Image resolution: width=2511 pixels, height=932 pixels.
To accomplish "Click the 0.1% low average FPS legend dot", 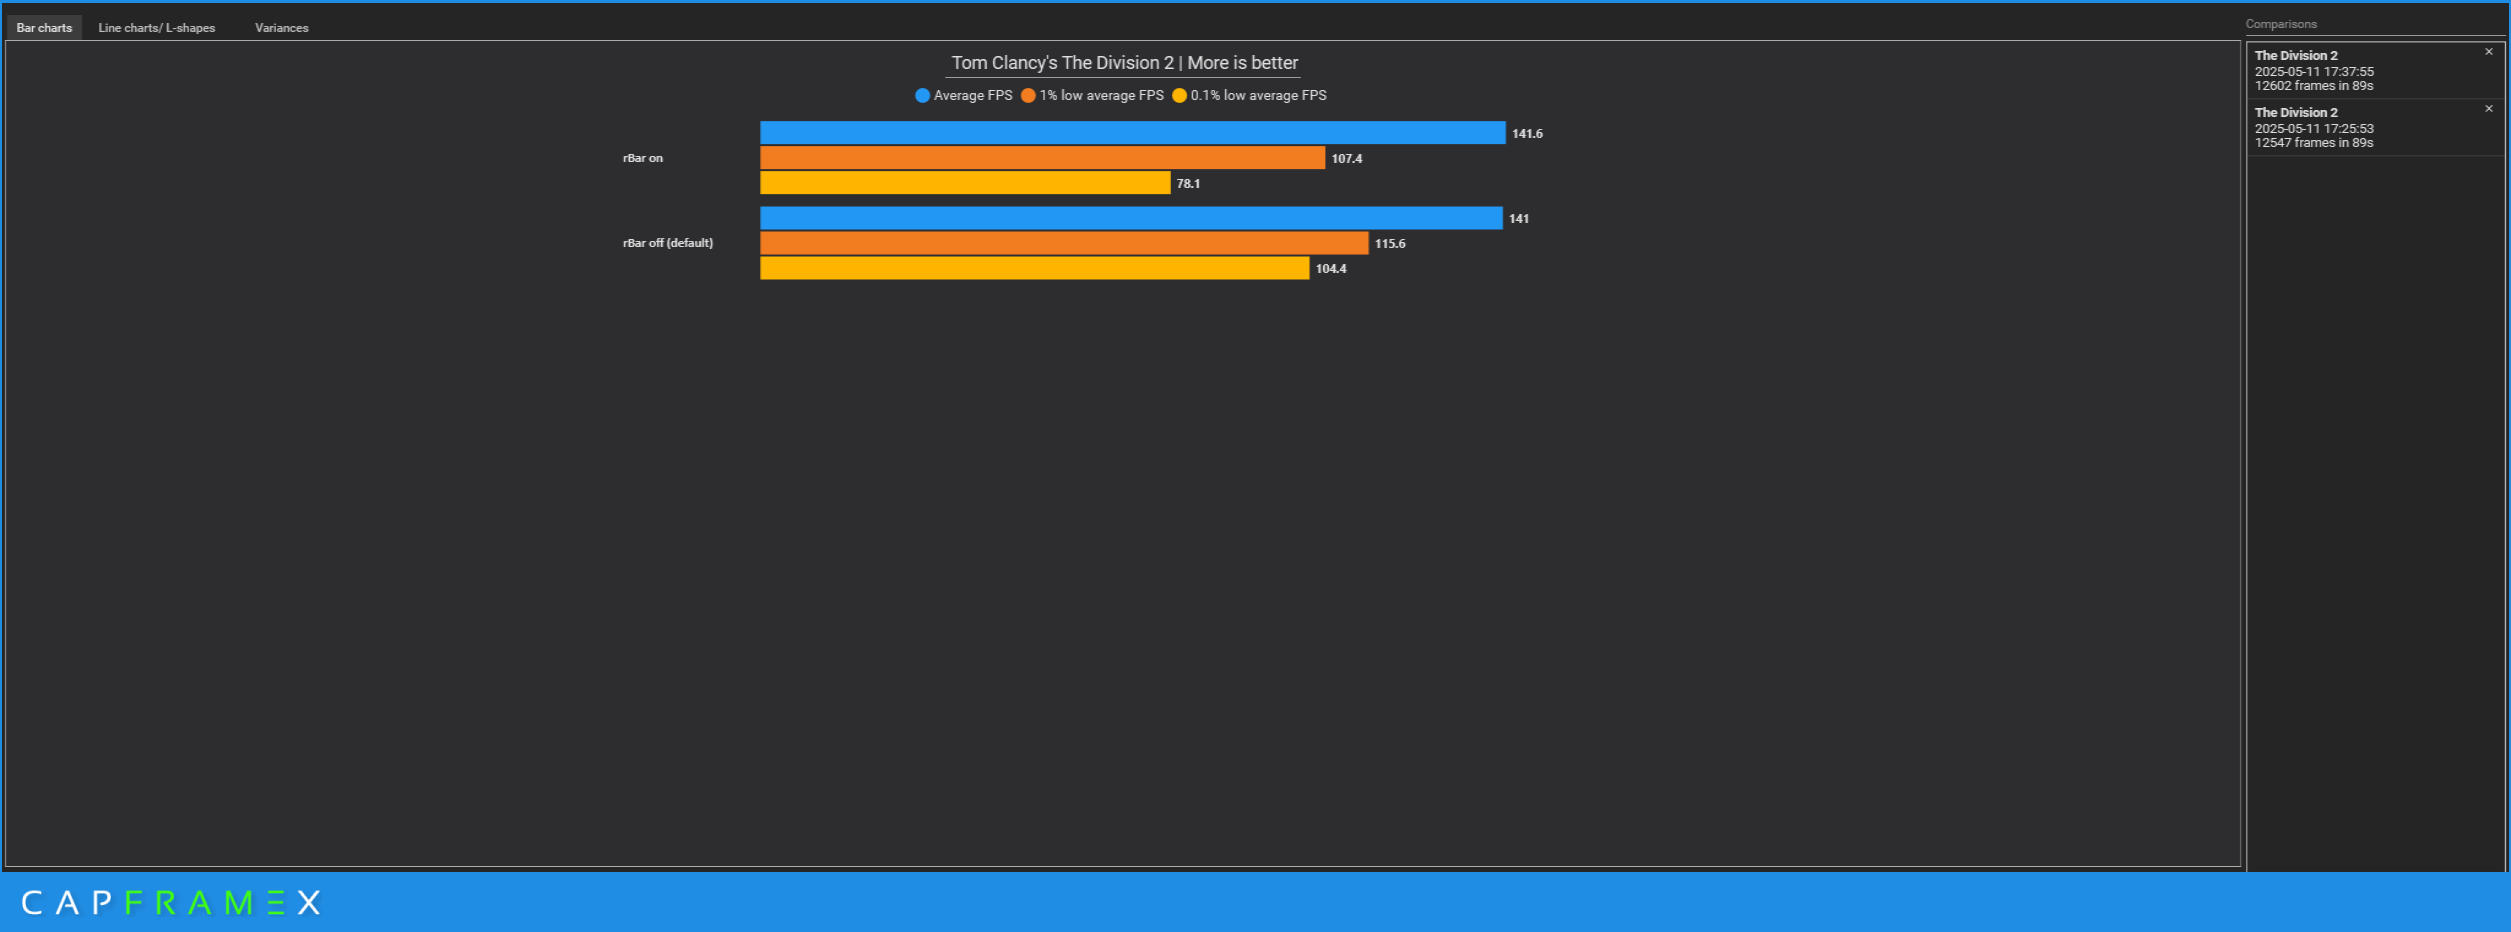I will pyautogui.click(x=1179, y=96).
